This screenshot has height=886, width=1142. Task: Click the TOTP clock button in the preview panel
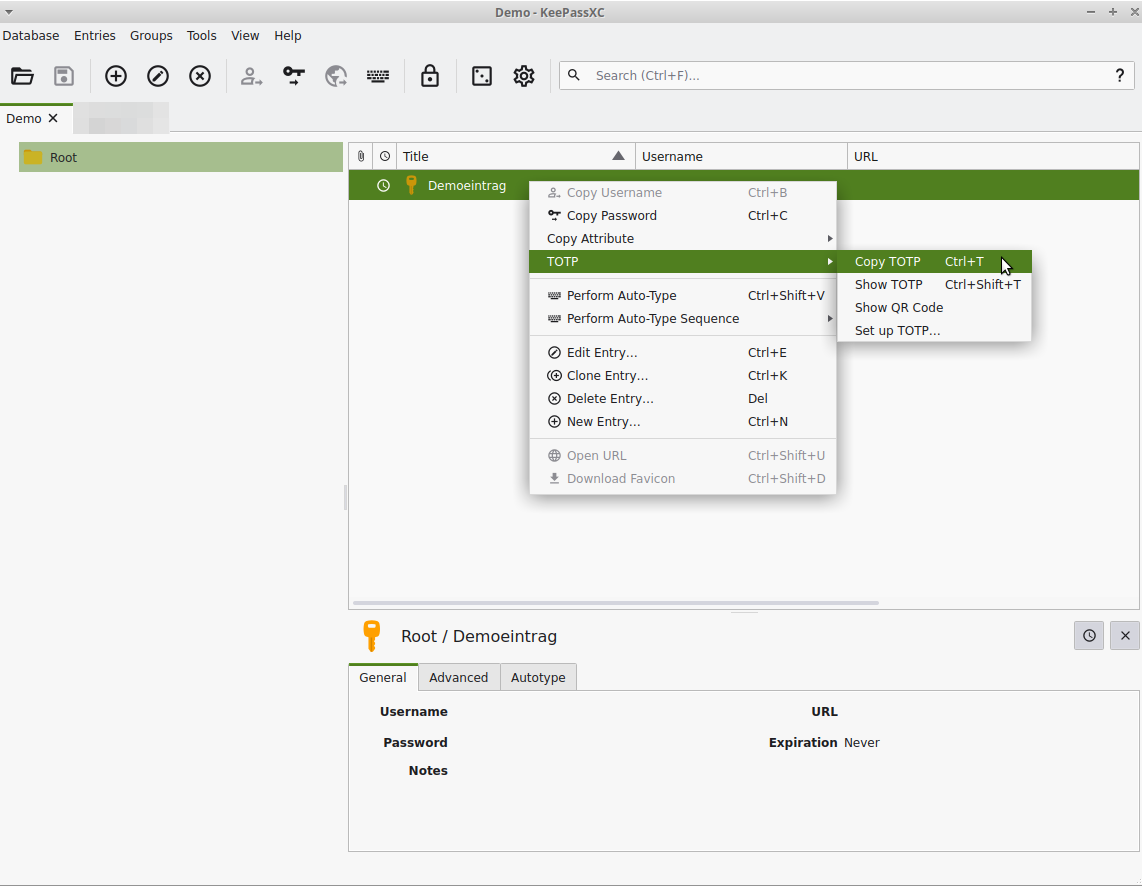[1089, 636]
